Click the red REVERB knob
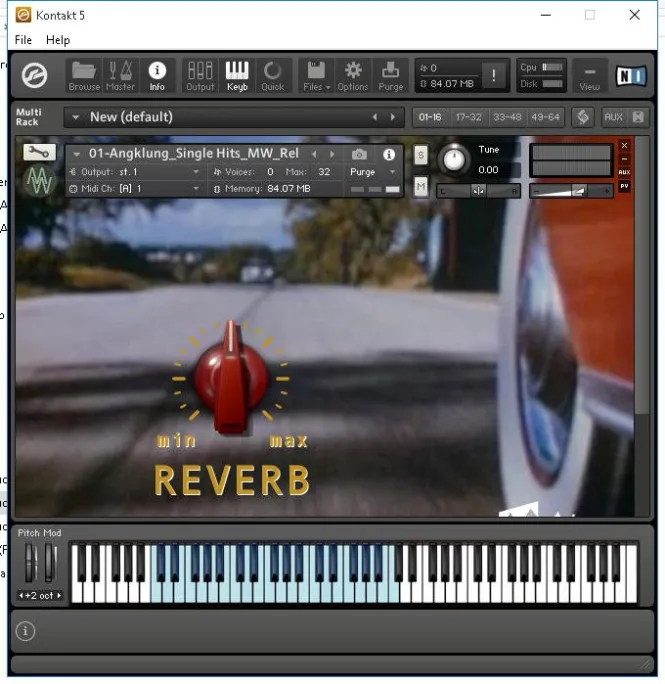The height and width of the screenshot is (684, 665). click(x=231, y=378)
